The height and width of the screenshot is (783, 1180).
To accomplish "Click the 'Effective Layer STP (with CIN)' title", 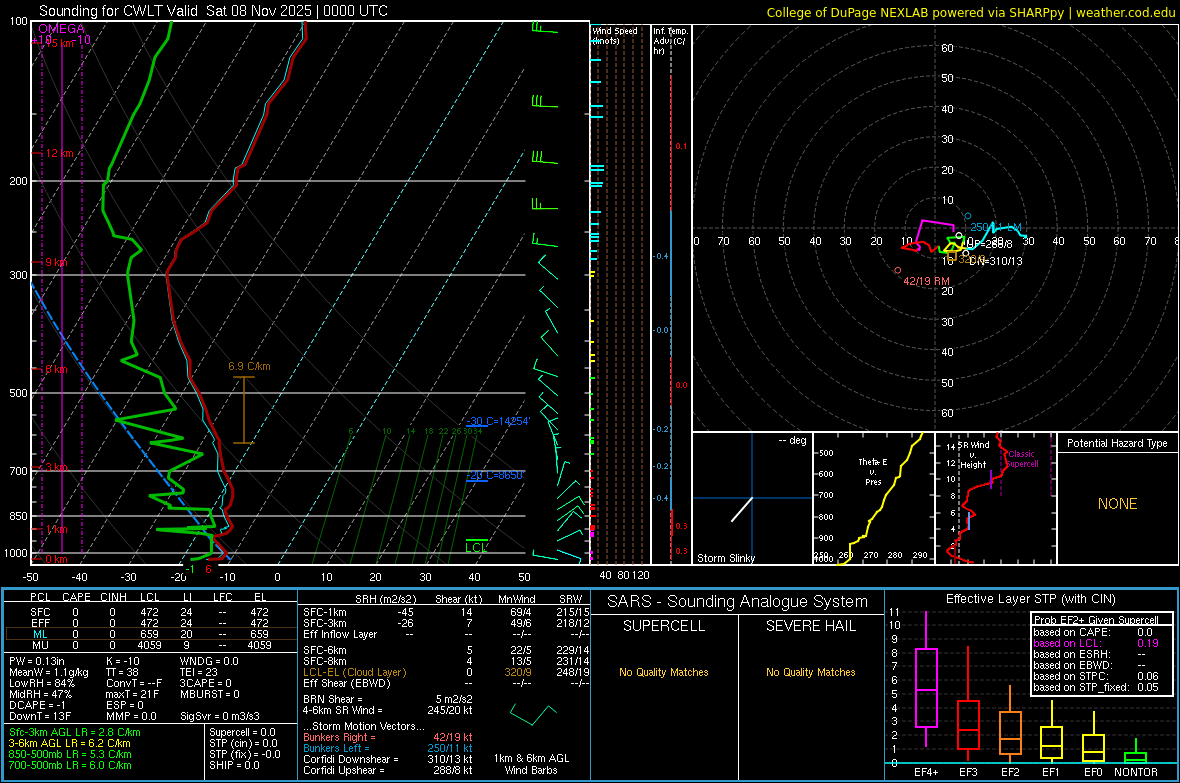I will pyautogui.click(x=1030, y=599).
